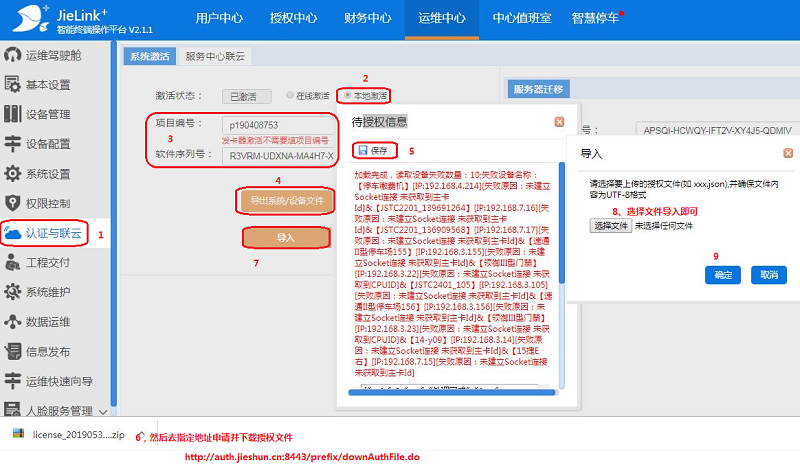Click the JieLink bird logo

tap(30, 18)
